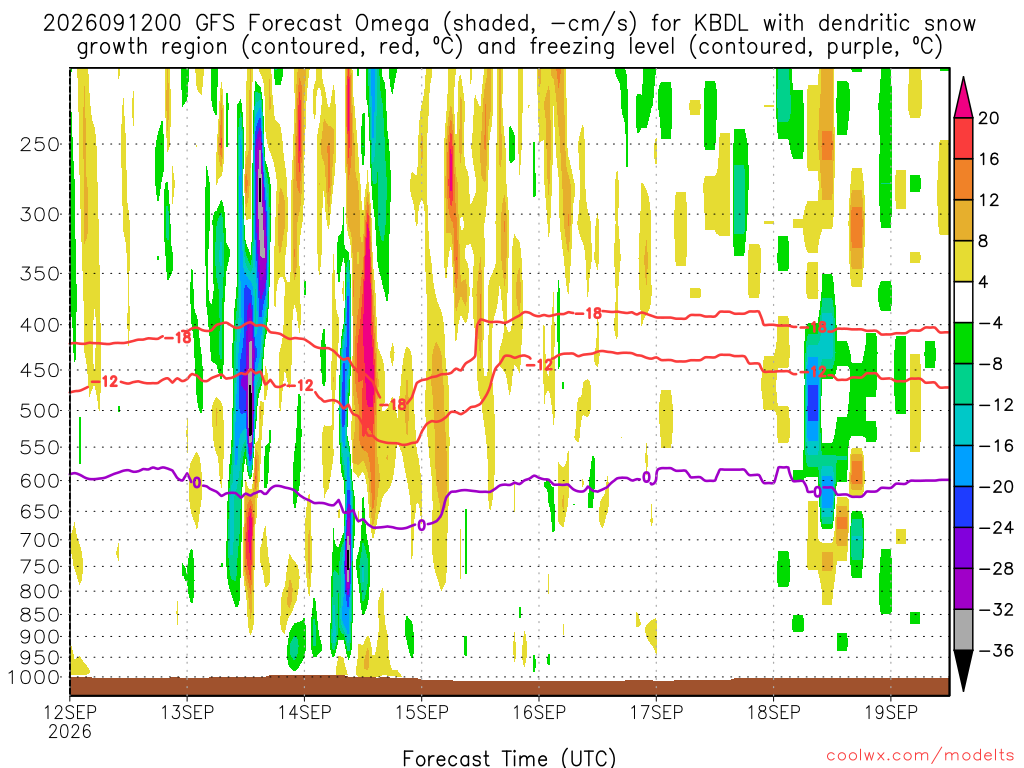1024x768 pixels.
Task: Click the 250 pressure level axis label
Action: (40, 144)
